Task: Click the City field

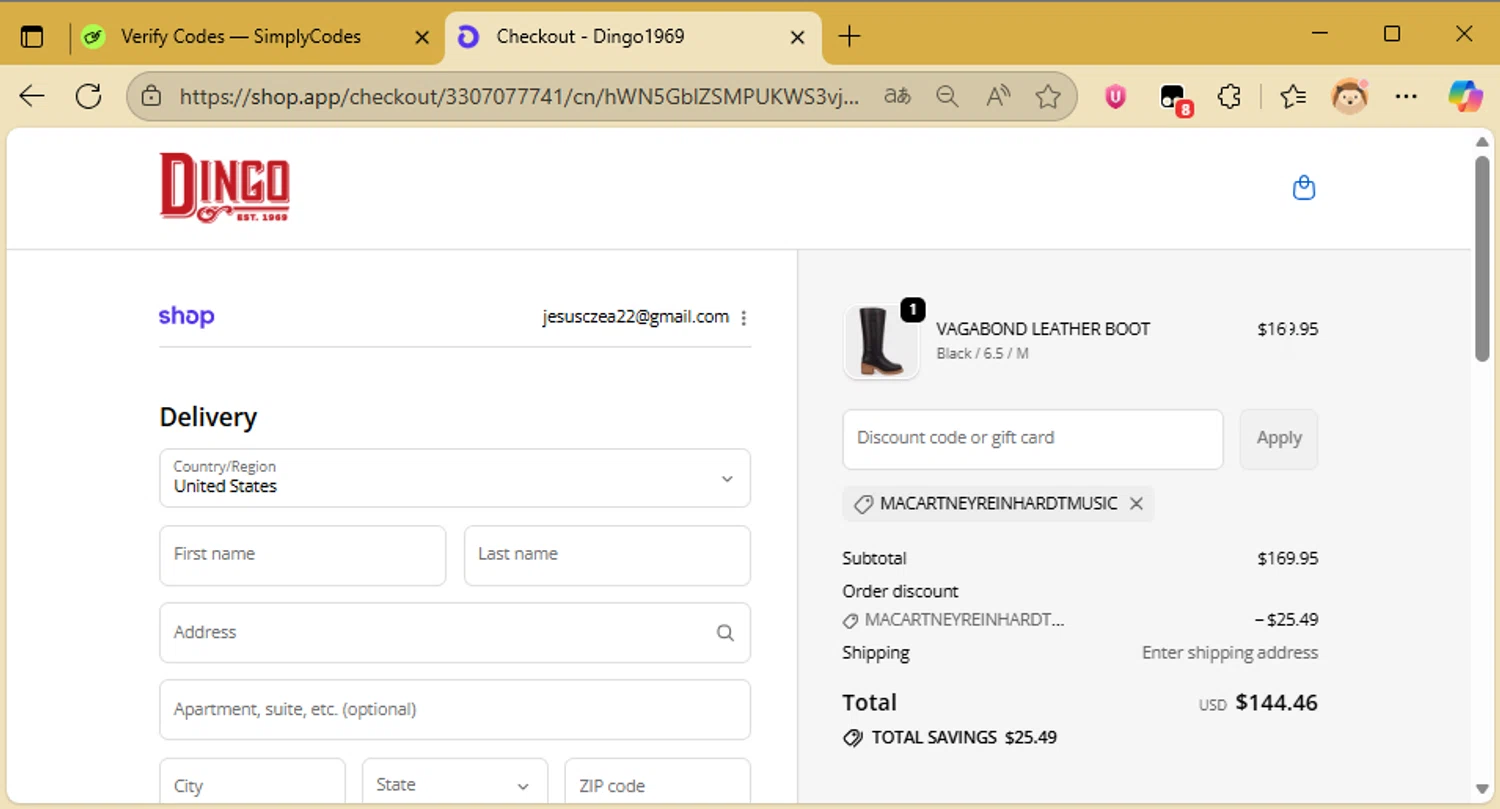Action: click(x=252, y=783)
